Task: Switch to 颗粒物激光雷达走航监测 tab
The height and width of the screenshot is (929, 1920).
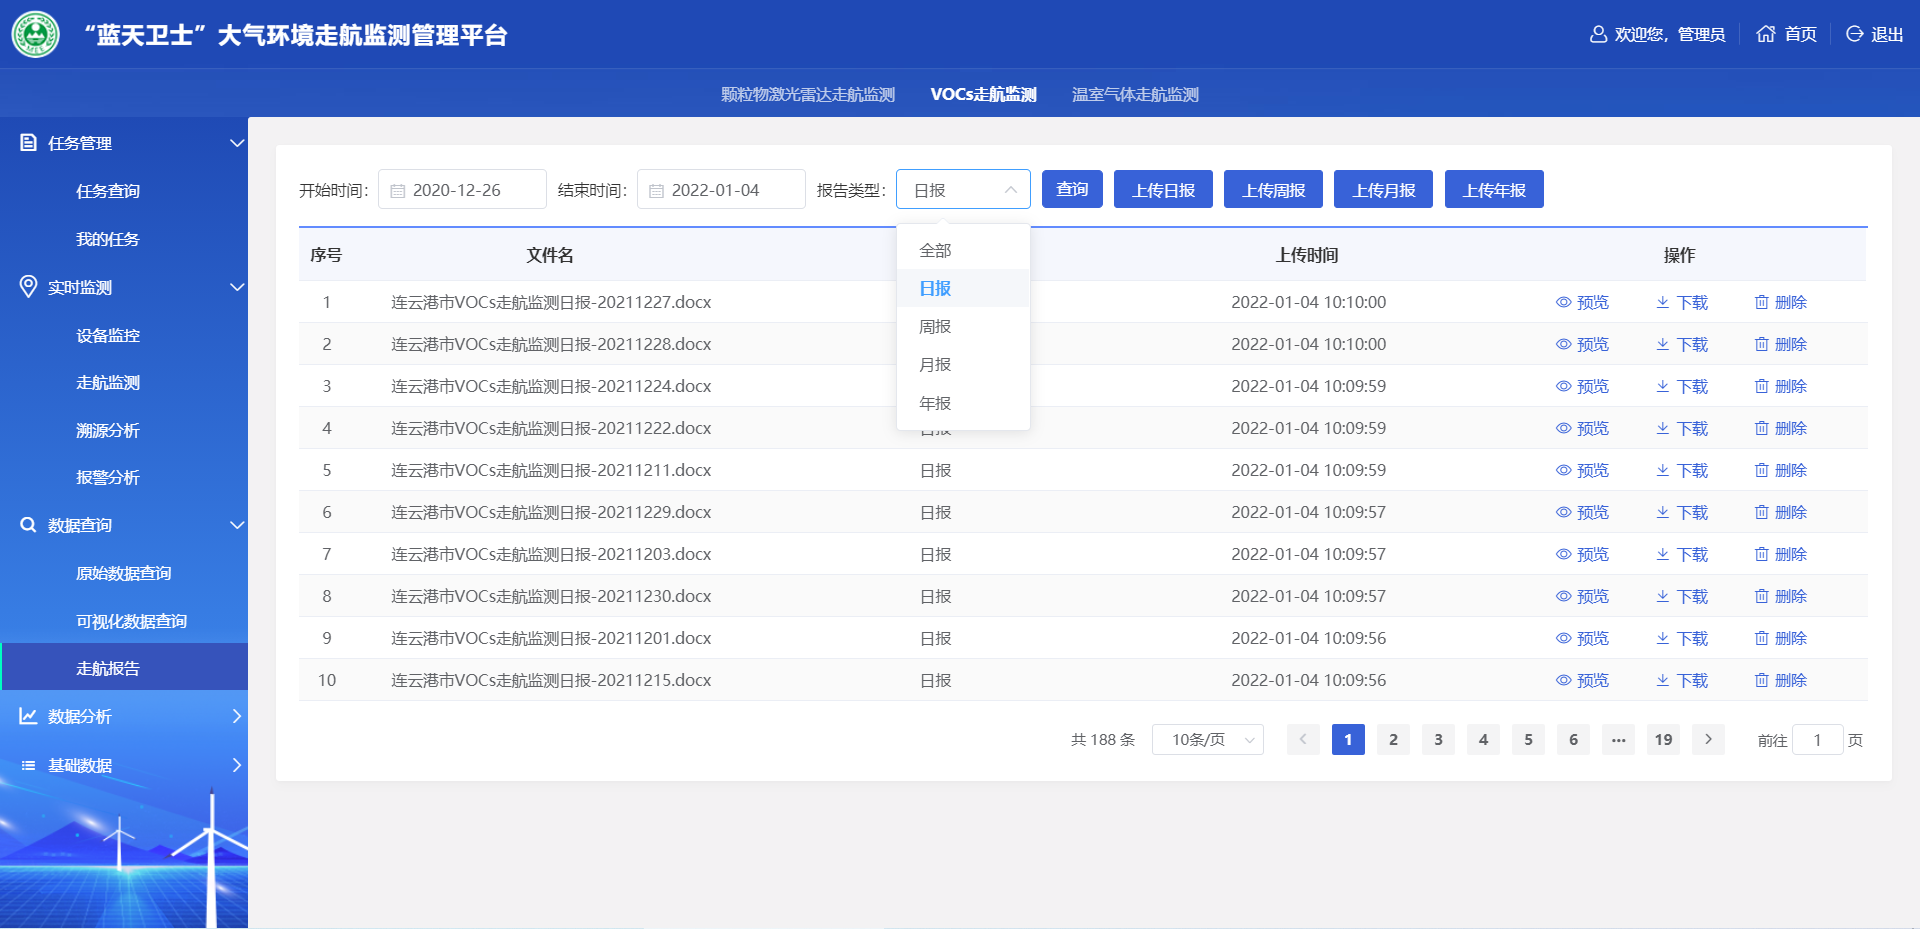Action: (807, 94)
